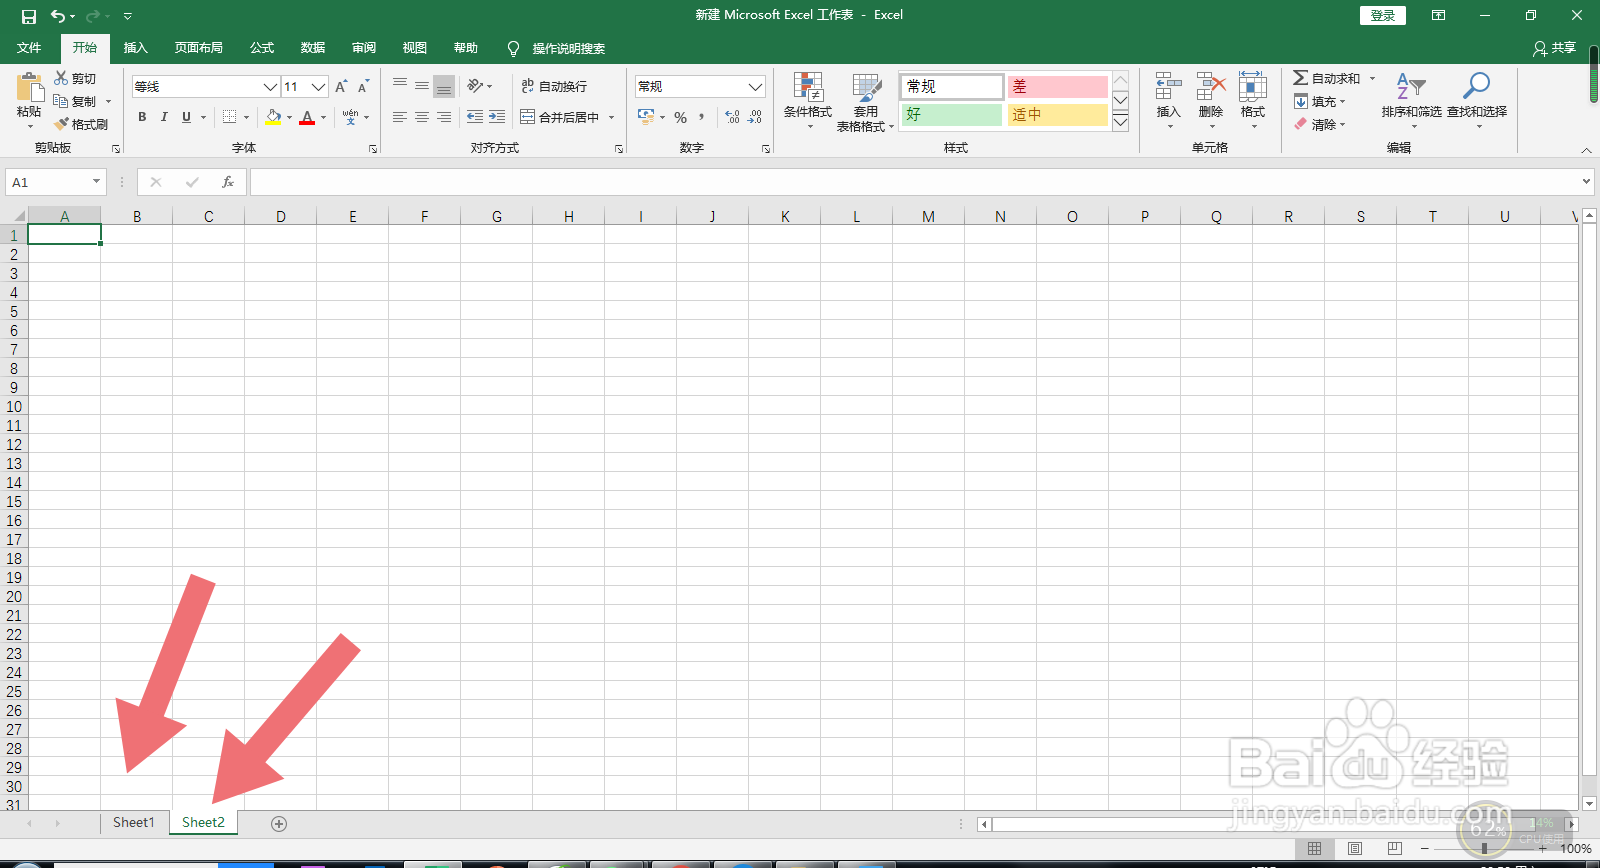Toggle bottom vertical alignment
This screenshot has width=1600, height=868.
(444, 86)
